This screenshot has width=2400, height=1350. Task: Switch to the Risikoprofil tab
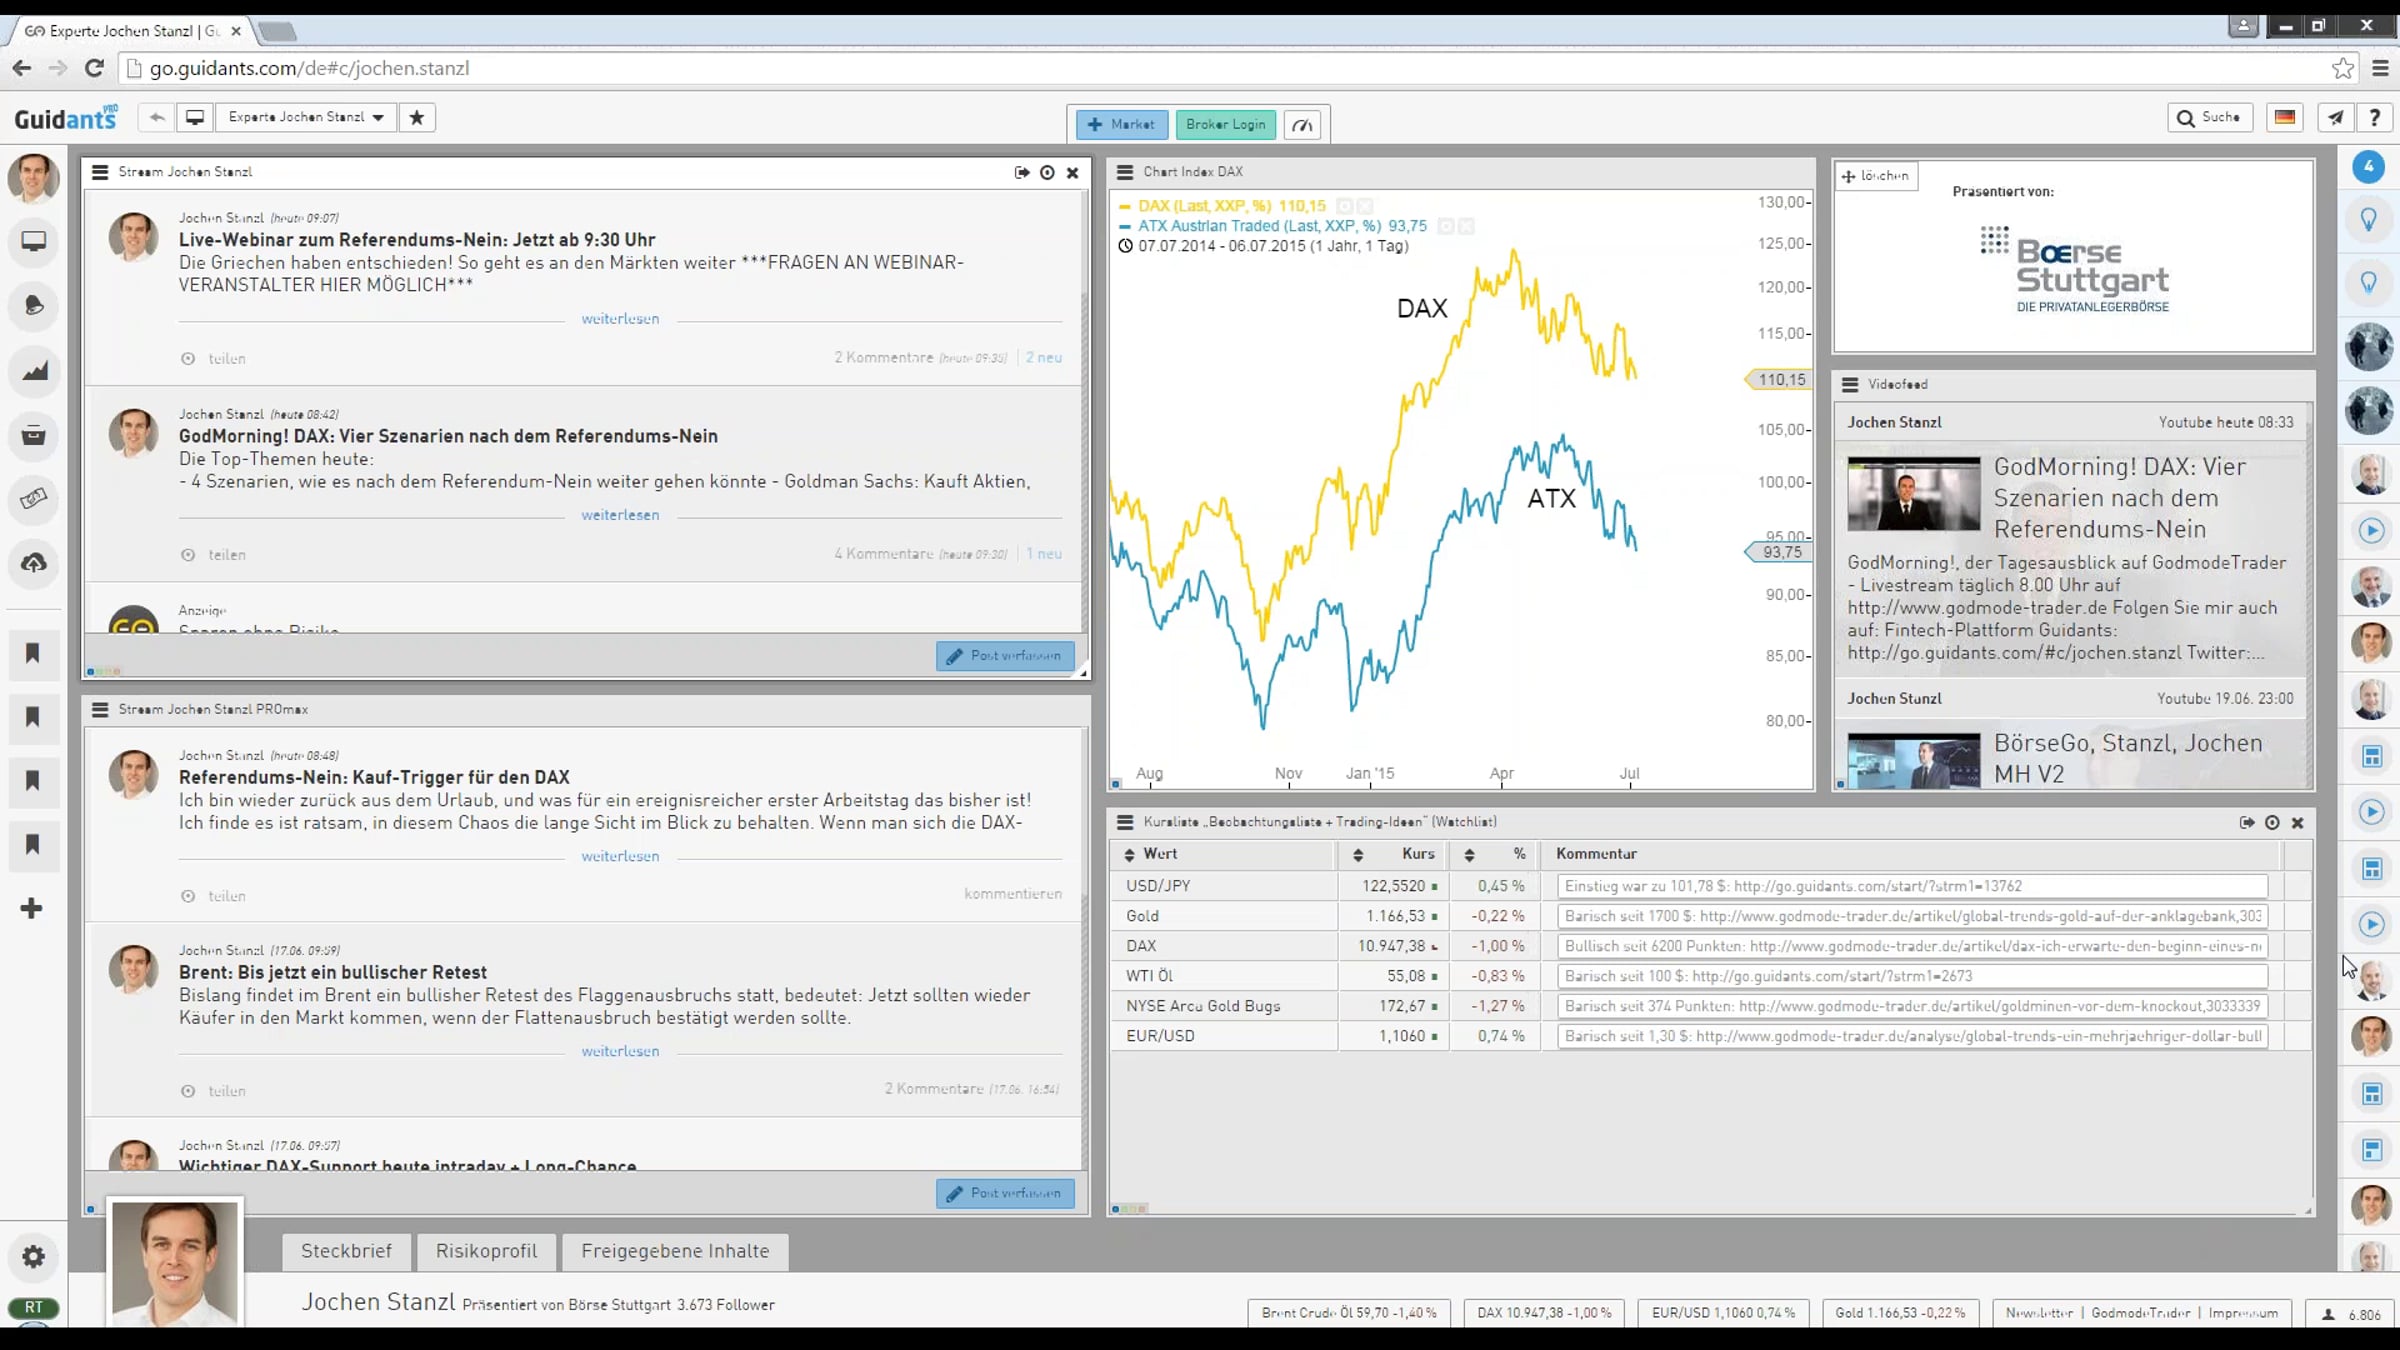coord(487,1251)
